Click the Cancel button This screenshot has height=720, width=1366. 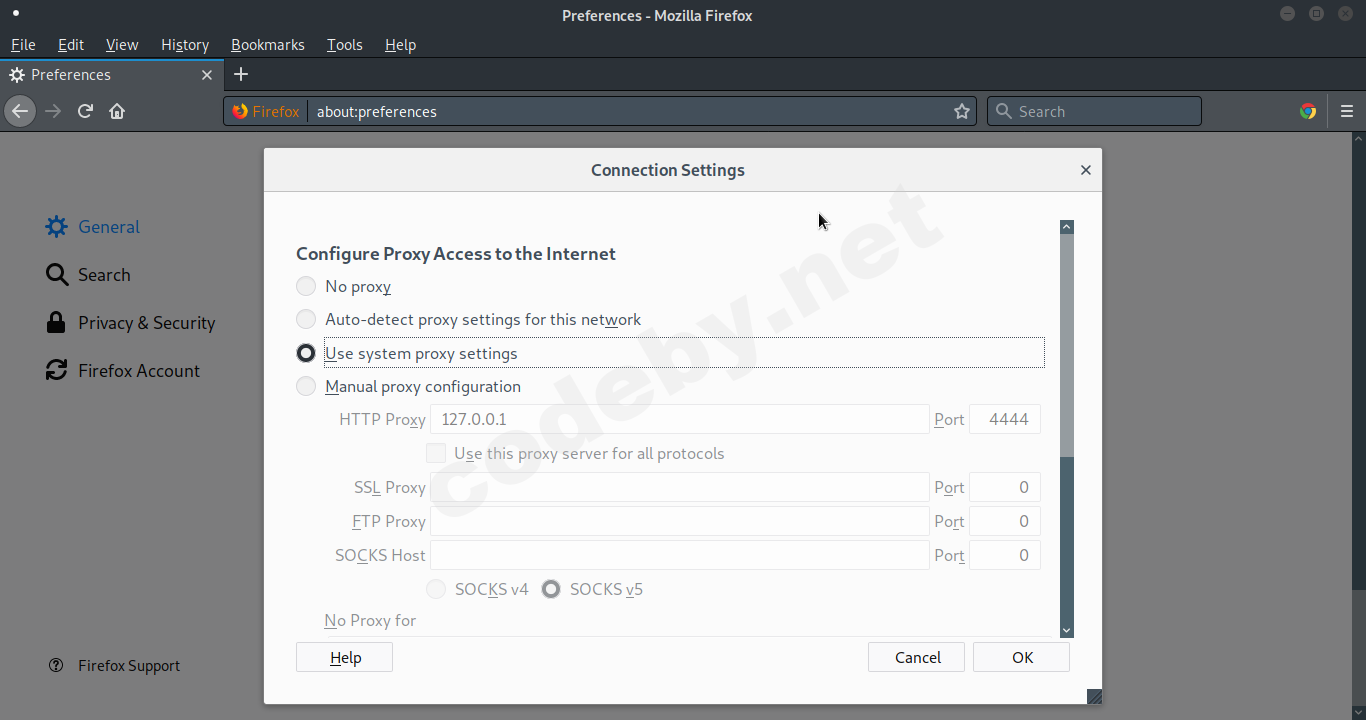917,657
